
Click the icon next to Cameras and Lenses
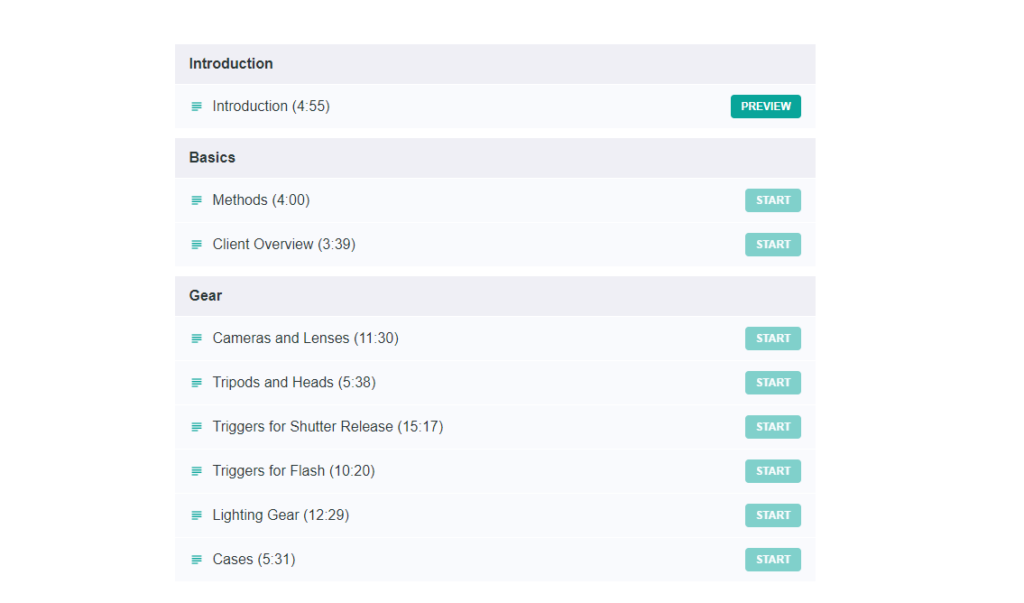(x=197, y=339)
